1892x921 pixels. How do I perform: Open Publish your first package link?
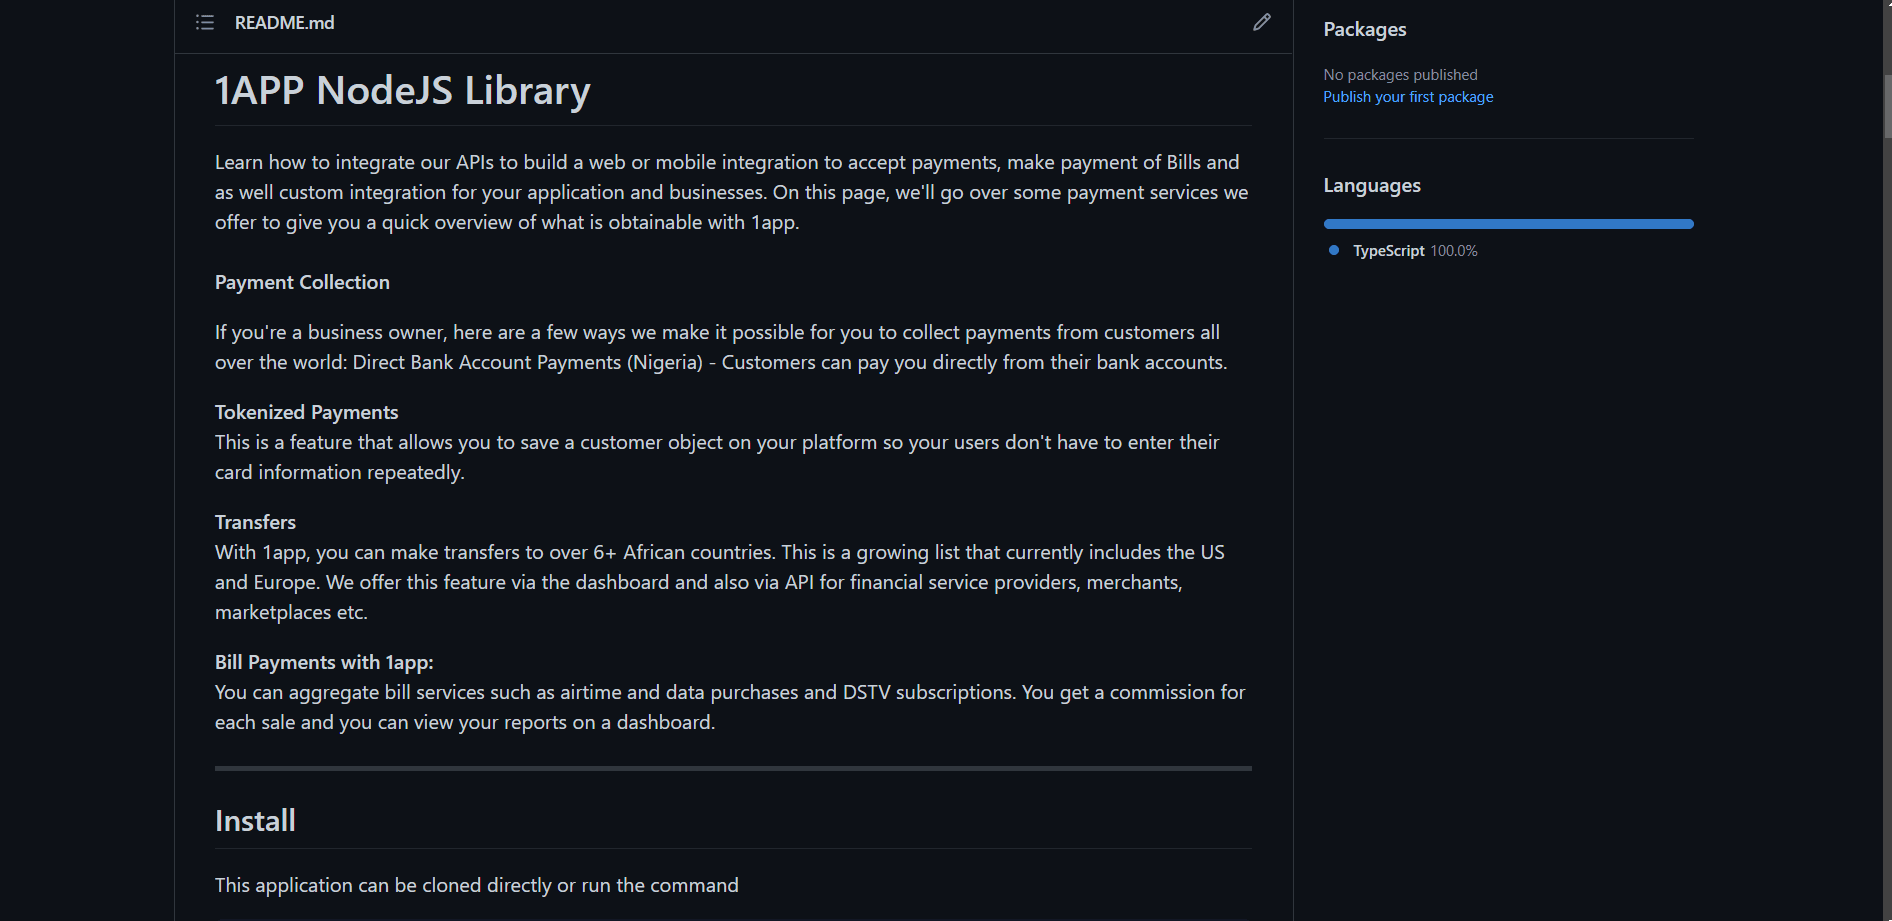[x=1408, y=97]
